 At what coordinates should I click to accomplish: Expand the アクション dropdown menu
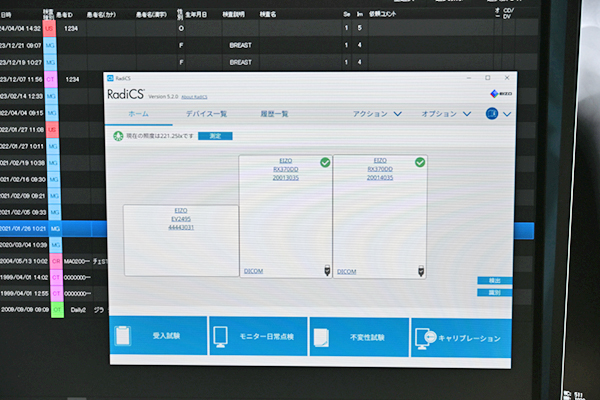tap(377, 114)
